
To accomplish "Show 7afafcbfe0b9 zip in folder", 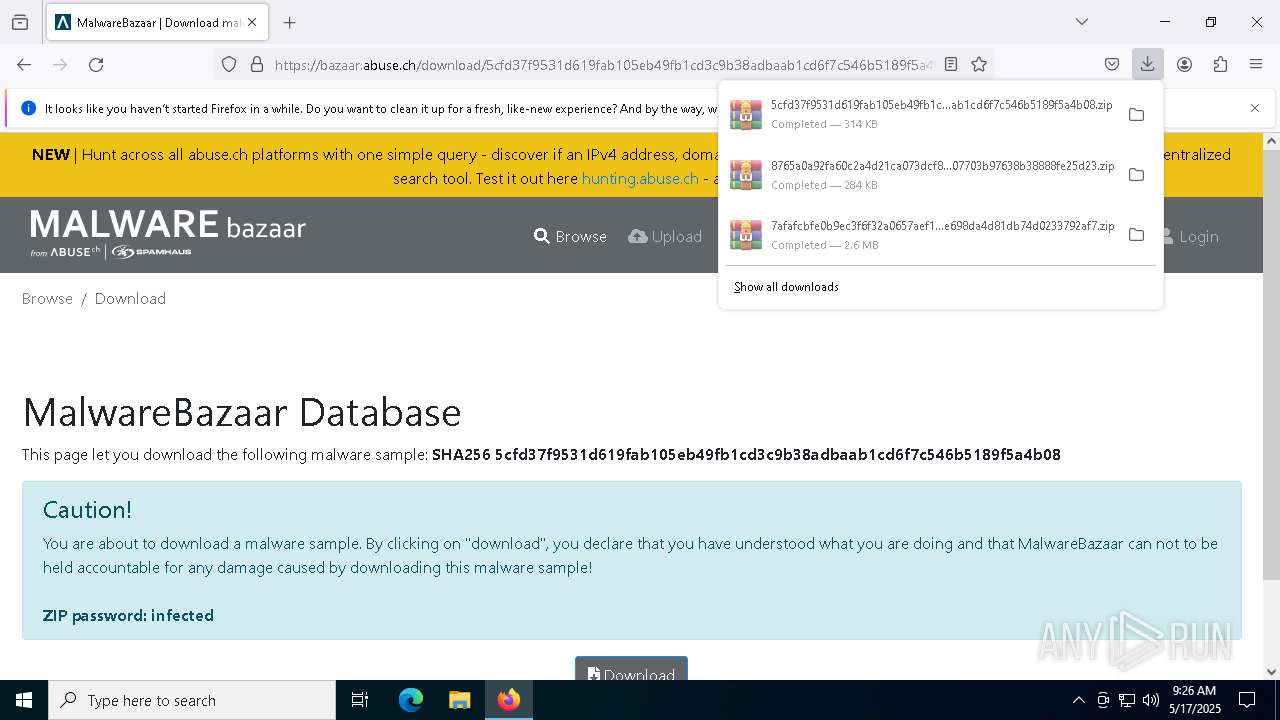I will 1136,234.
